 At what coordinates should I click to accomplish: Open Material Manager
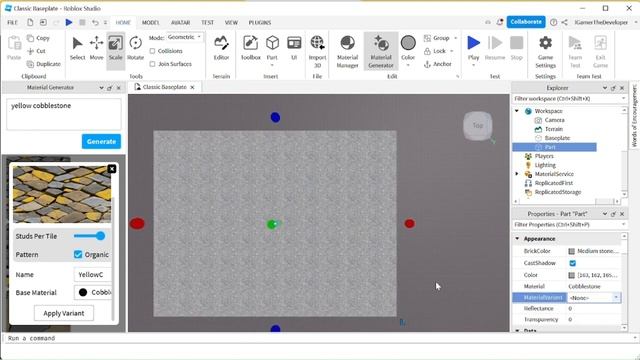(347, 51)
